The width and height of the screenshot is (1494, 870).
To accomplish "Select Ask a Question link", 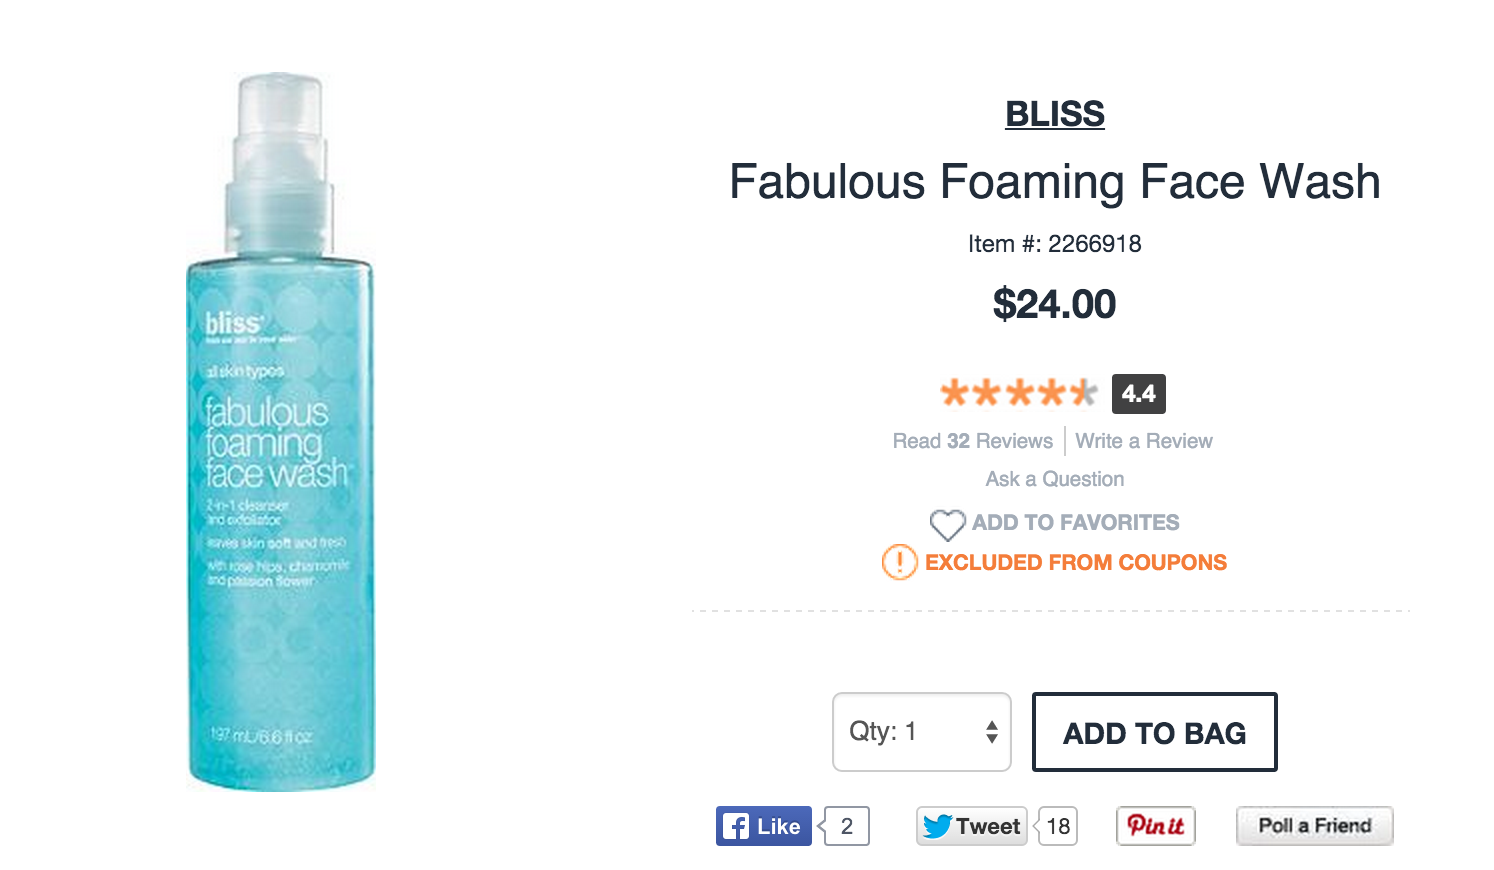I will tap(1054, 479).
